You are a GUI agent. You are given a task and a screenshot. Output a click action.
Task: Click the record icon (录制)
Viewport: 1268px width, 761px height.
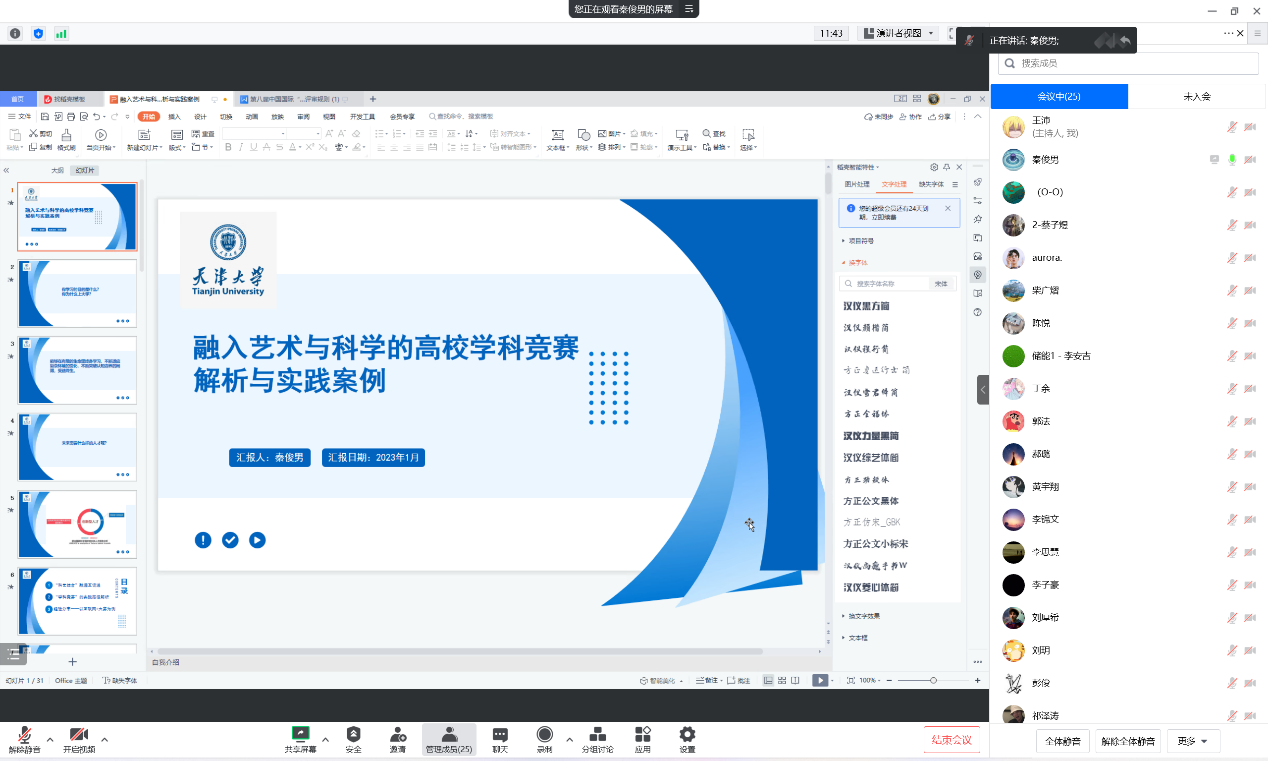(x=544, y=738)
